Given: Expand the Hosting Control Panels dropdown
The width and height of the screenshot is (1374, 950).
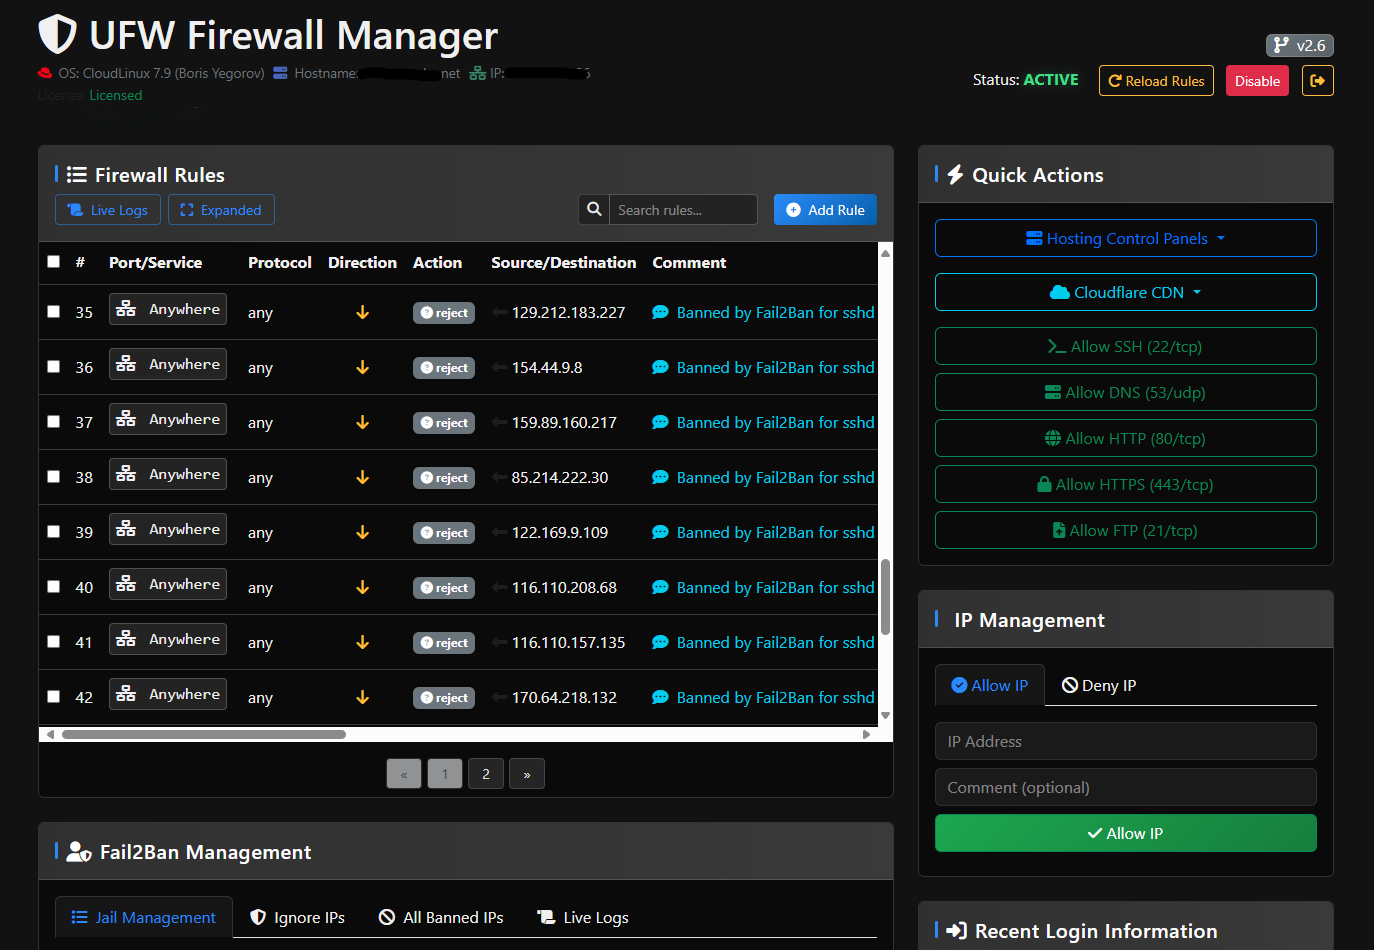Looking at the screenshot, I should [1125, 238].
